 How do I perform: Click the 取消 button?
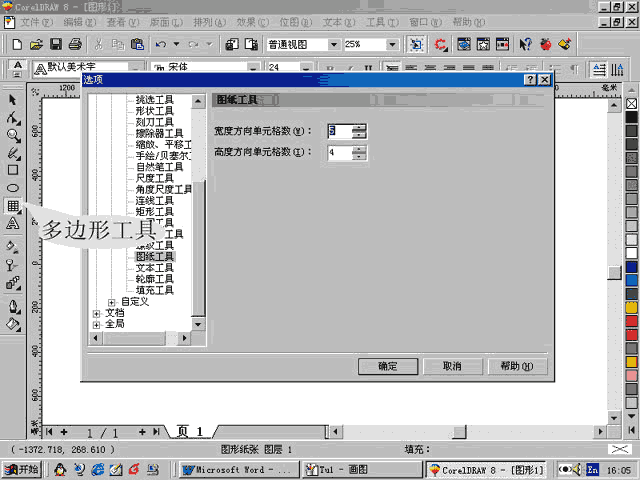click(x=451, y=367)
